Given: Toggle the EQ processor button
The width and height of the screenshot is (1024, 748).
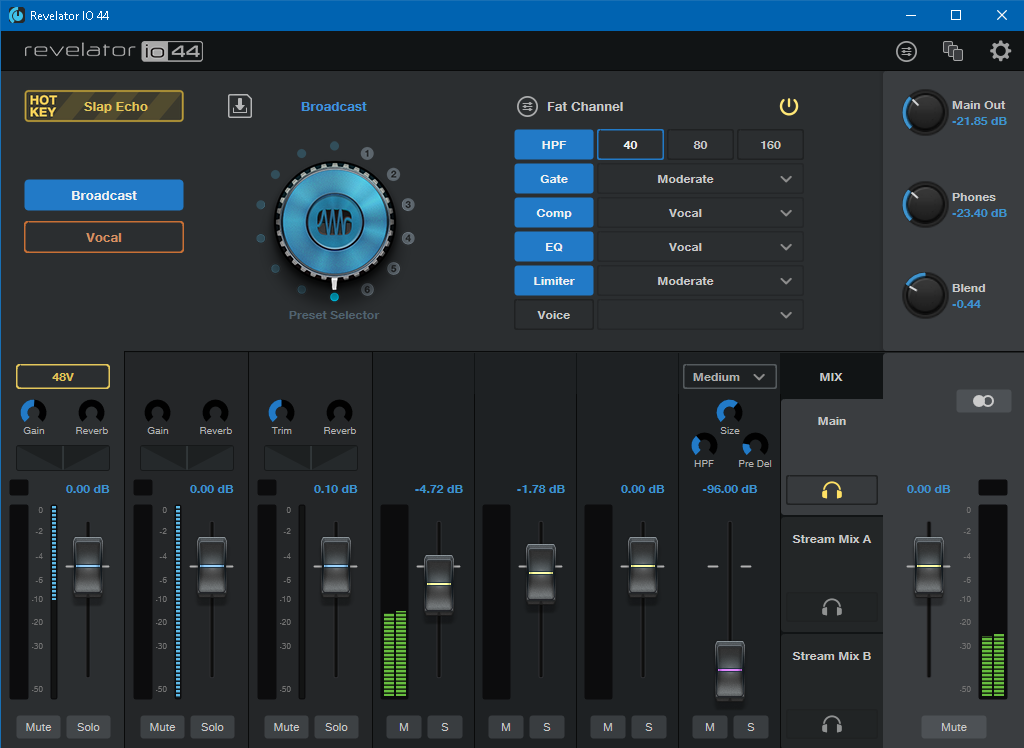Looking at the screenshot, I should click(554, 246).
